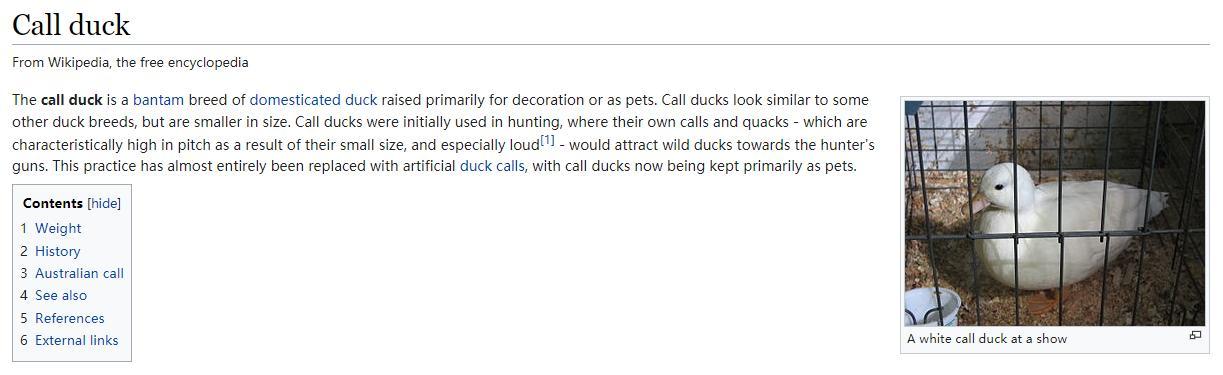Click the enlarge icon below the duck image
1223x375 pixels.
[1195, 336]
